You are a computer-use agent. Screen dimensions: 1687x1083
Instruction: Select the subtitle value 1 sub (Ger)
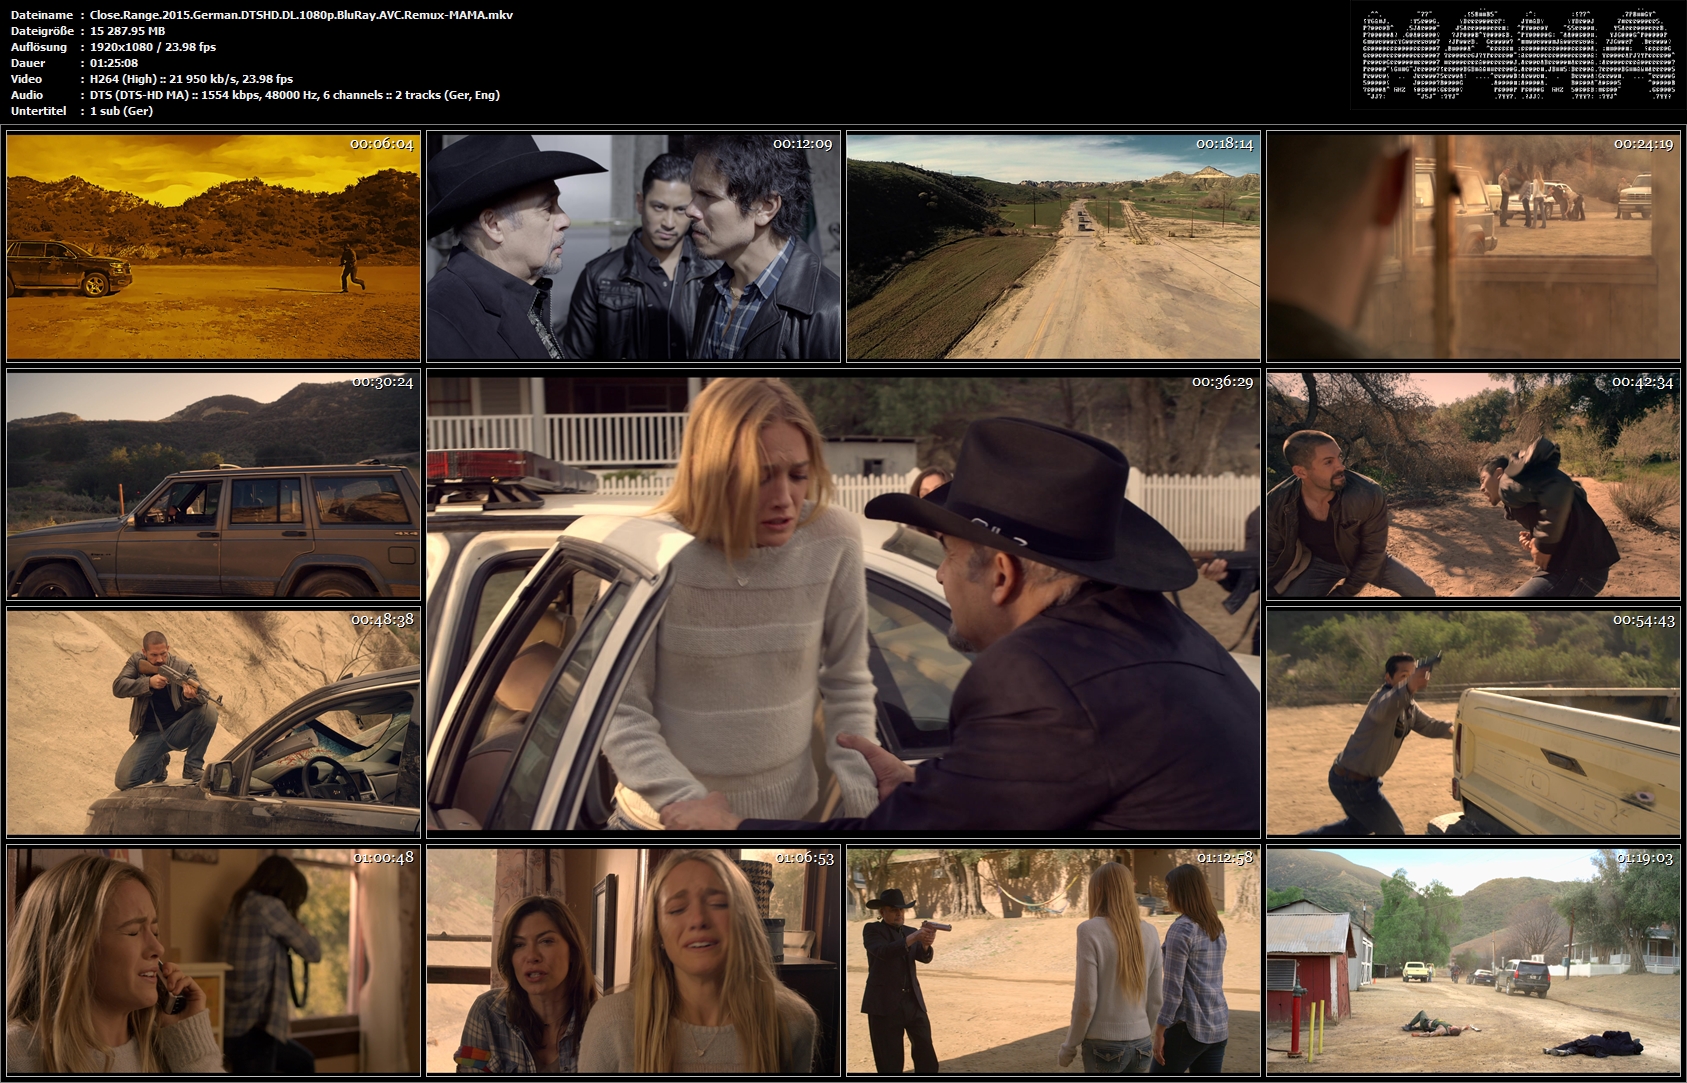[121, 111]
